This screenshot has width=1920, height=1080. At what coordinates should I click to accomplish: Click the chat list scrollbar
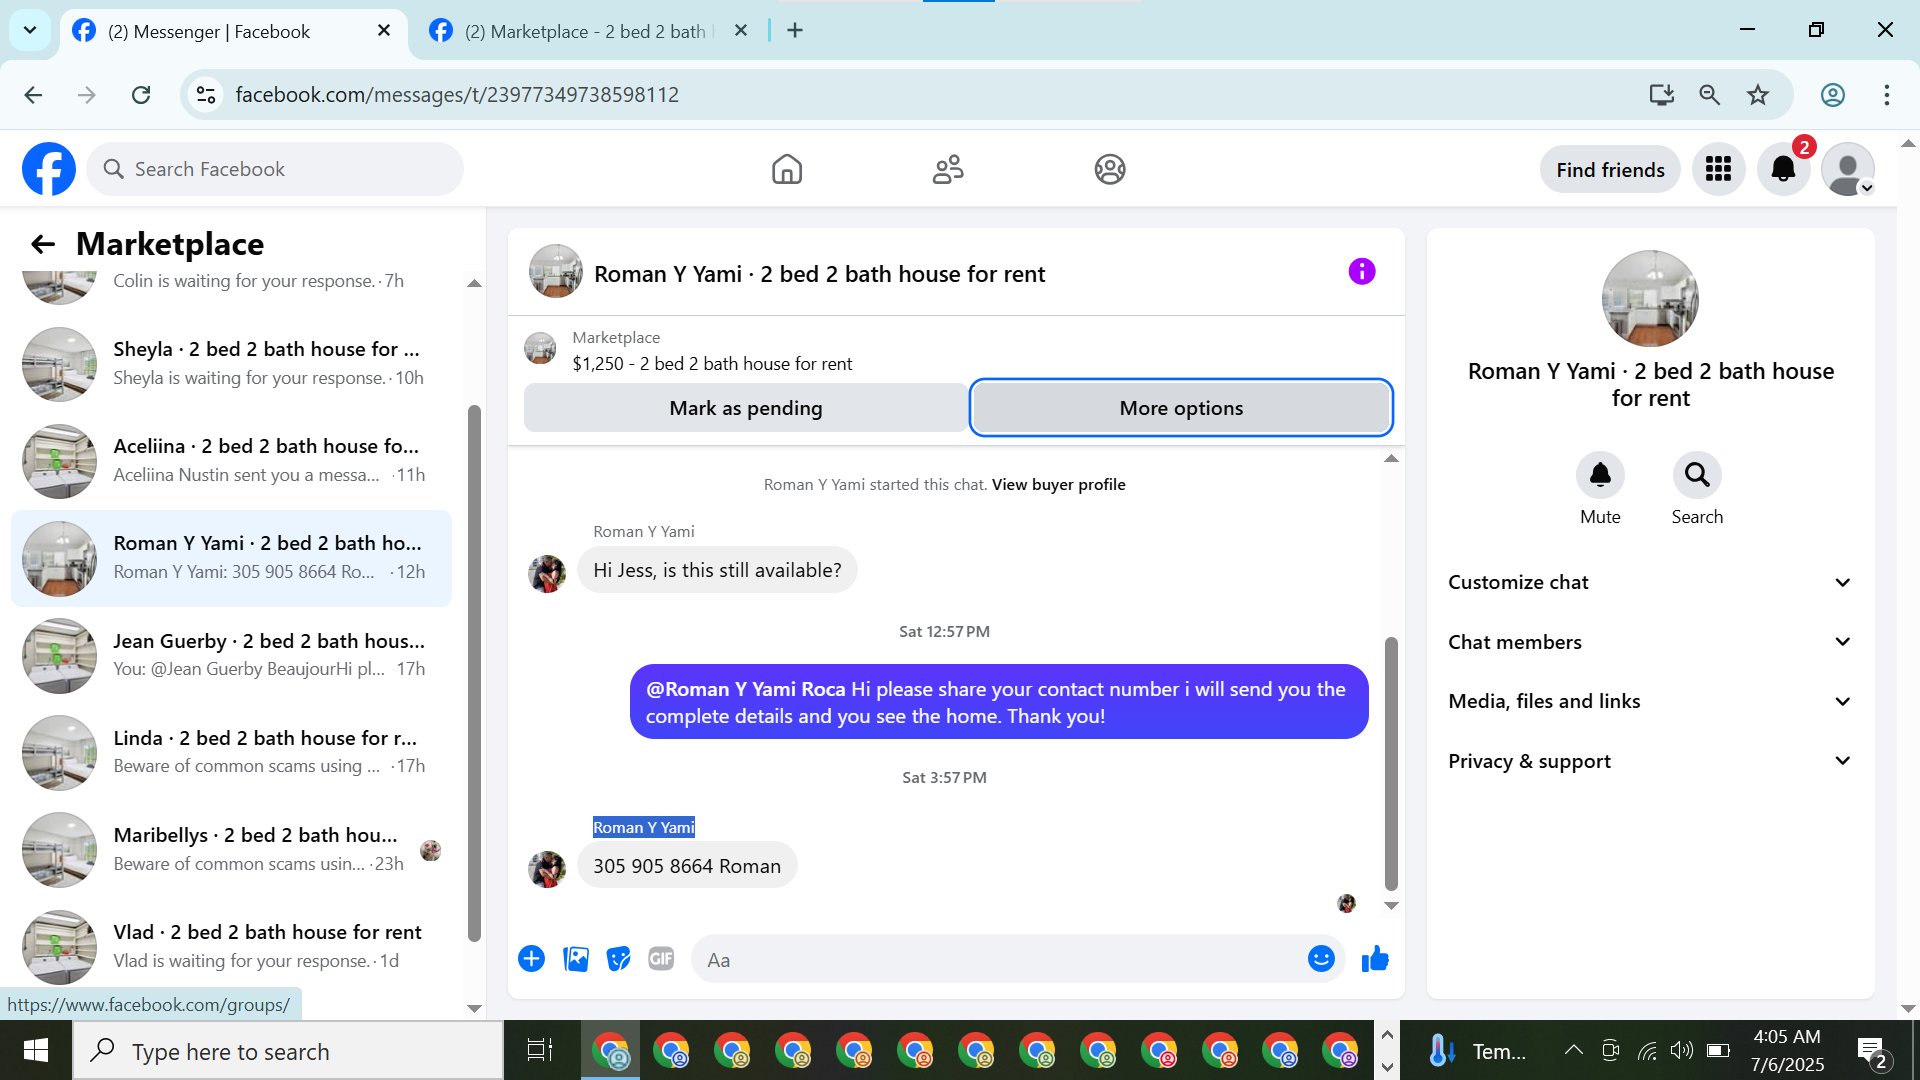tap(474, 672)
